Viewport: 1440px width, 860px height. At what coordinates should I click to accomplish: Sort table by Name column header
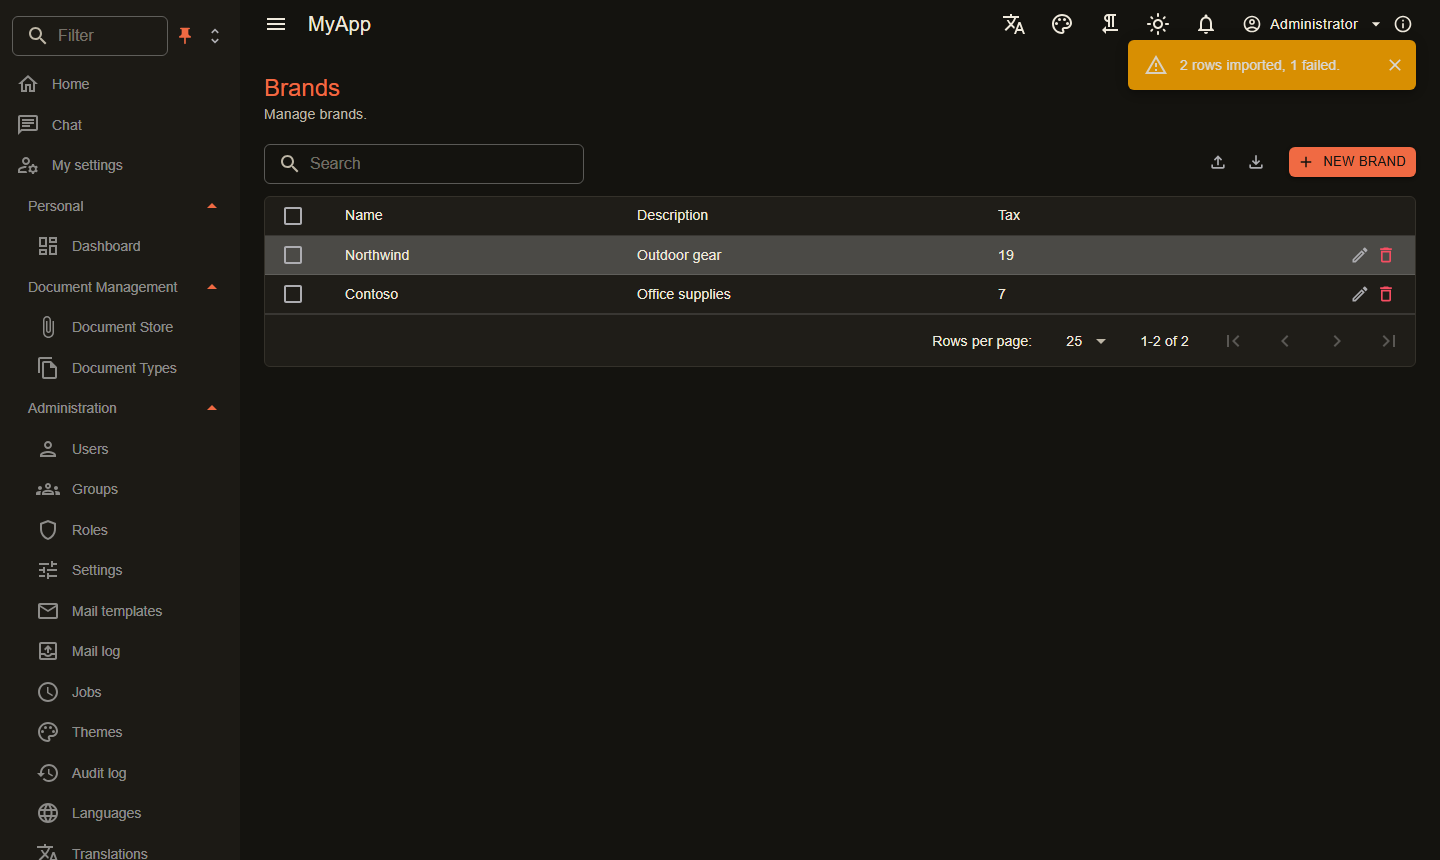[x=364, y=215]
